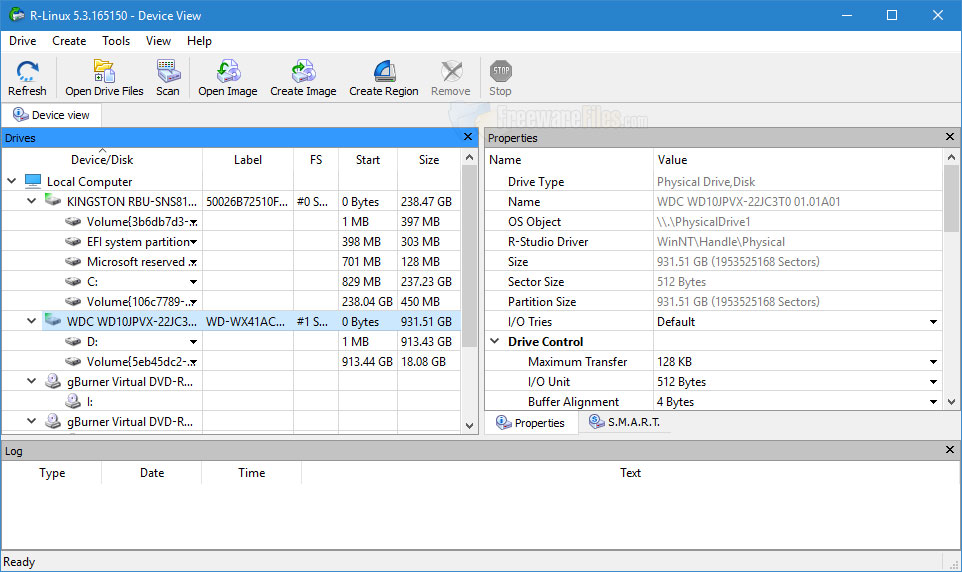The width and height of the screenshot is (962, 572).
Task: Open the View menu
Action: [158, 41]
